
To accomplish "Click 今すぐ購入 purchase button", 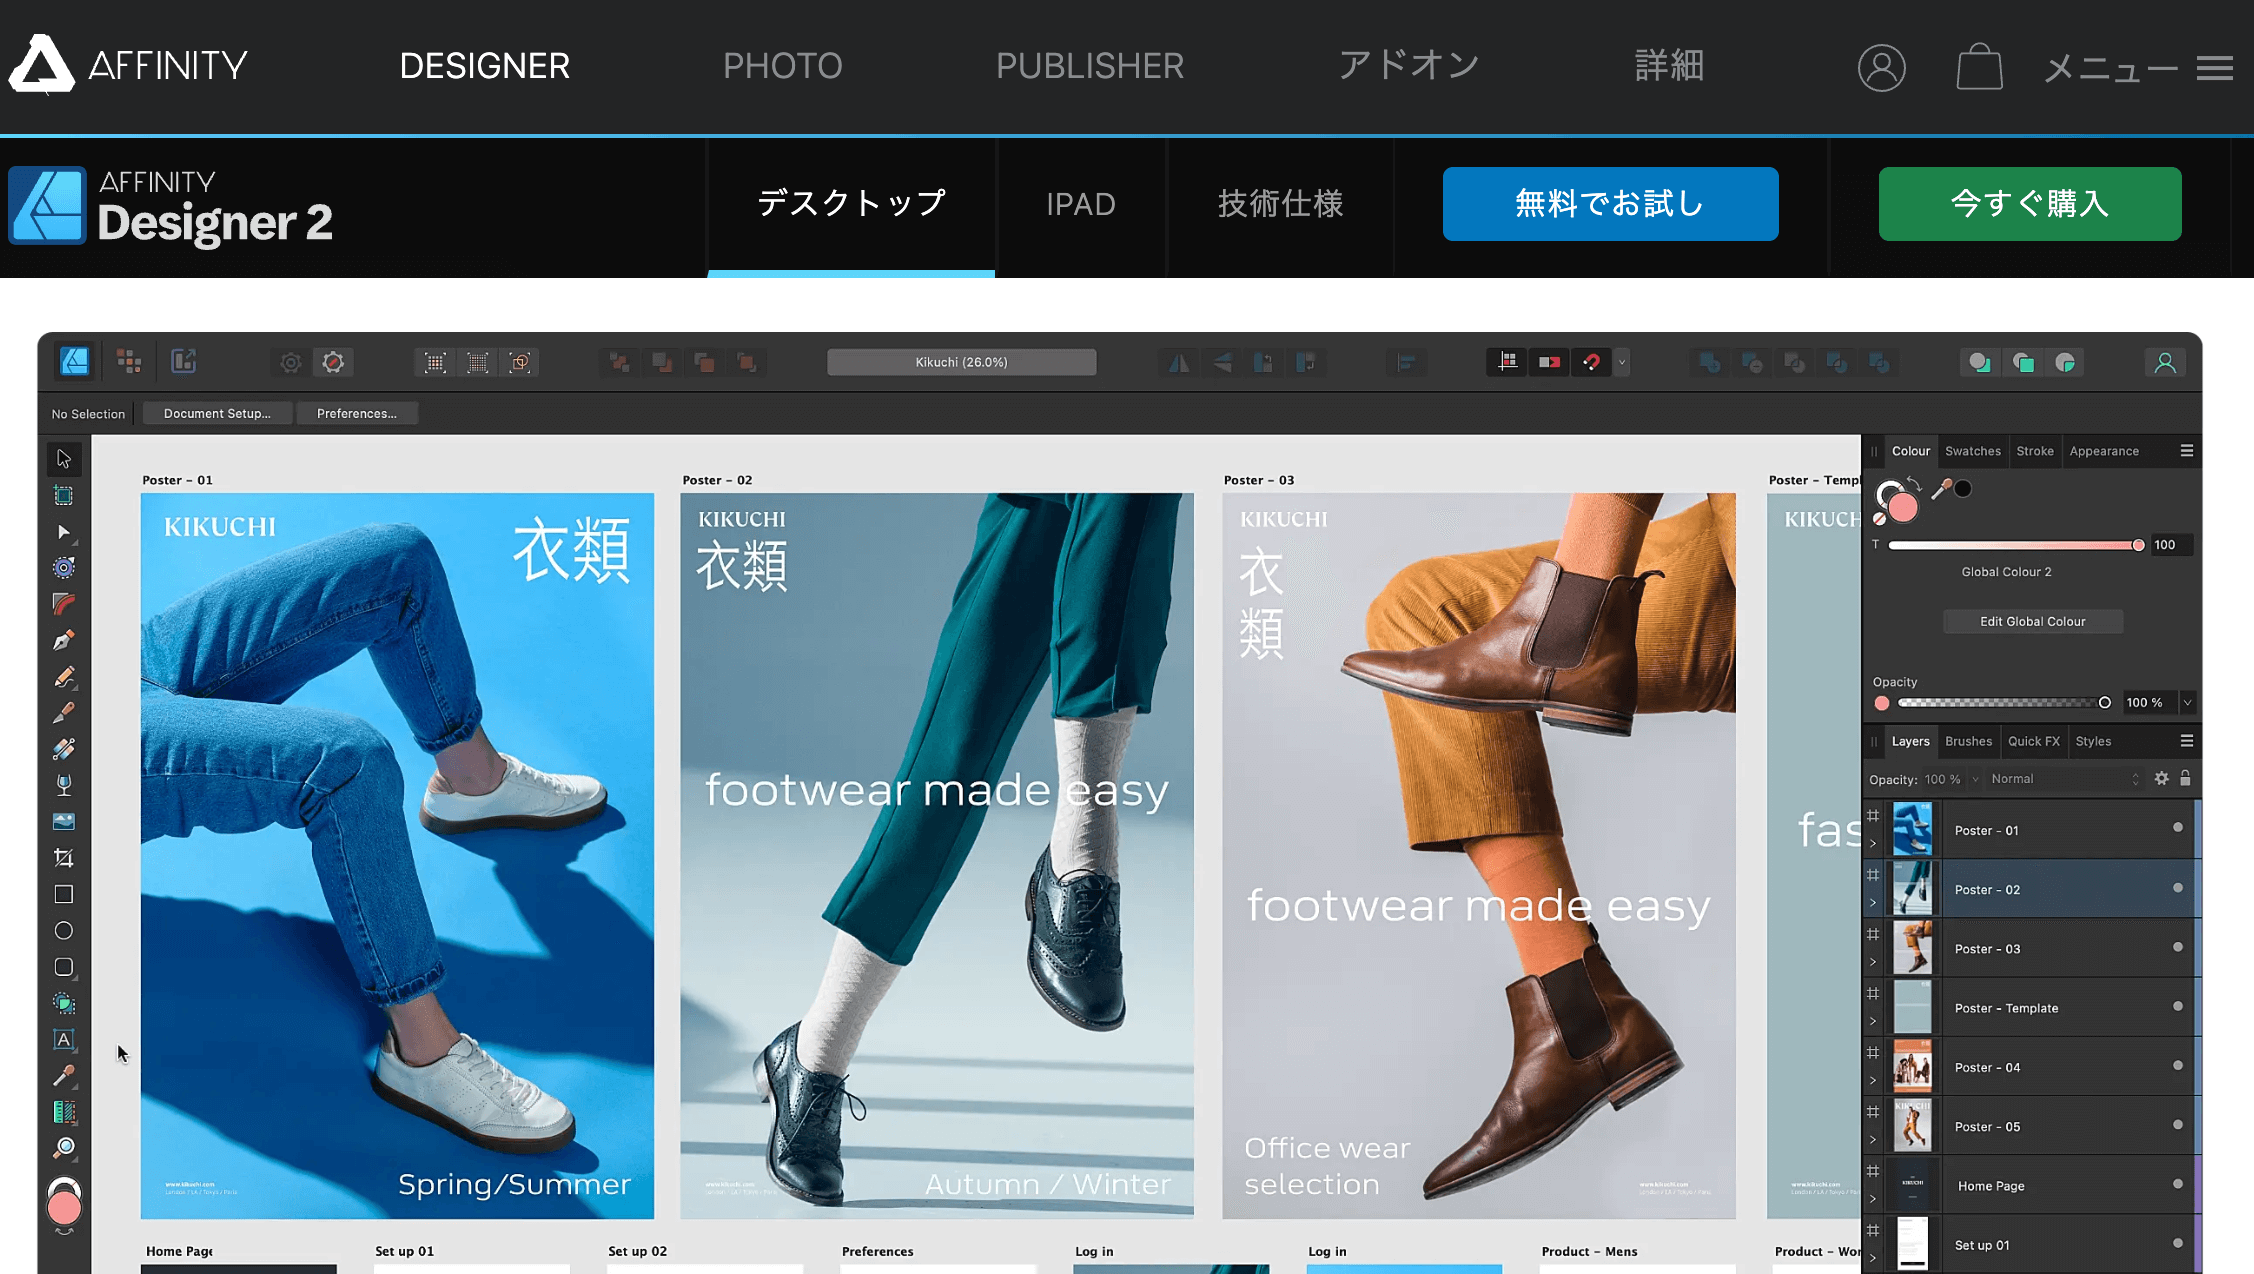I will pos(2030,203).
